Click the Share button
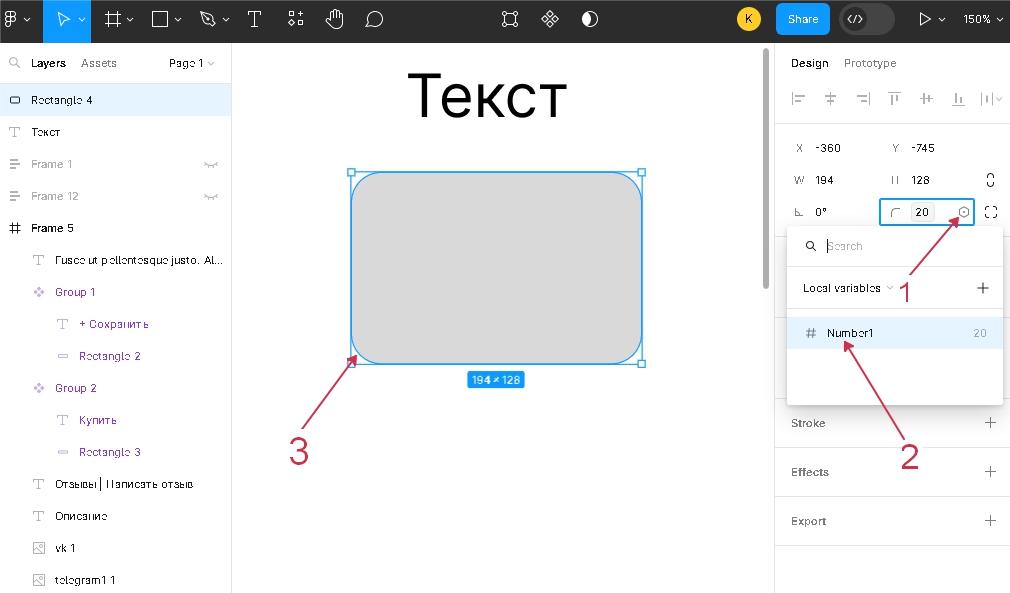The width and height of the screenshot is (1010, 593). point(803,19)
